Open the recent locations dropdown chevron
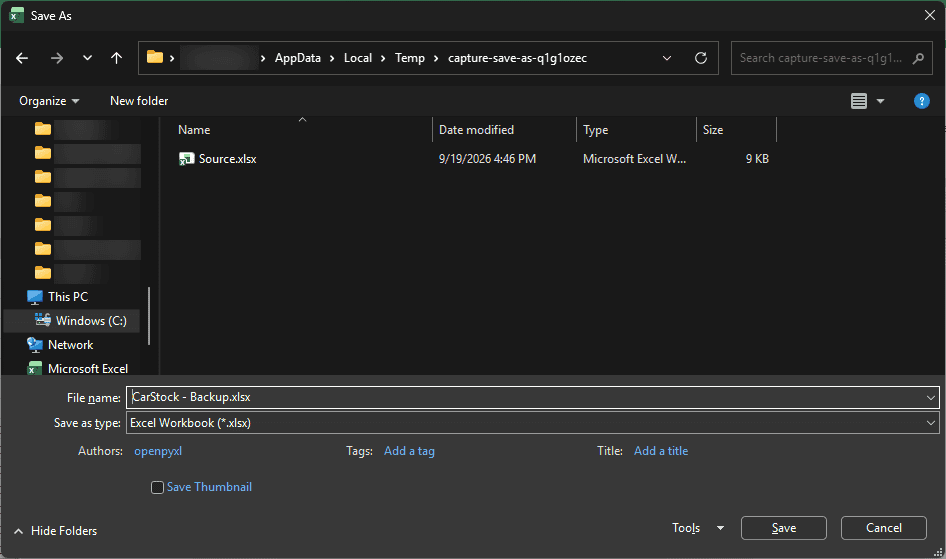 click(x=87, y=58)
